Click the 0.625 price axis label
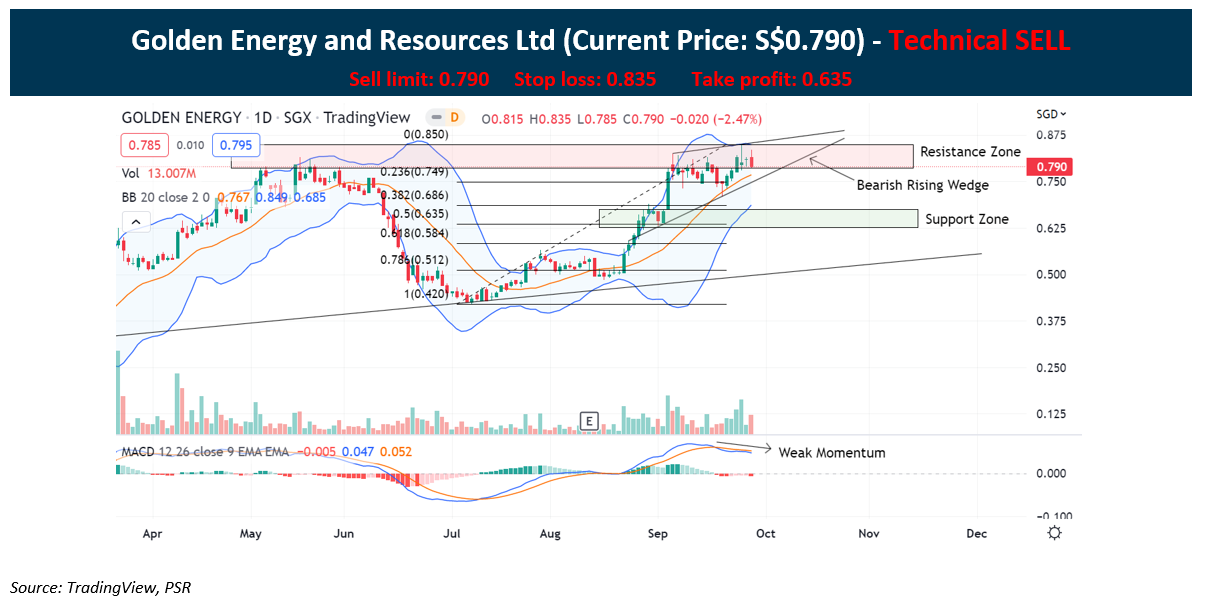Screen dimensions: 1207x614 pos(1049,228)
